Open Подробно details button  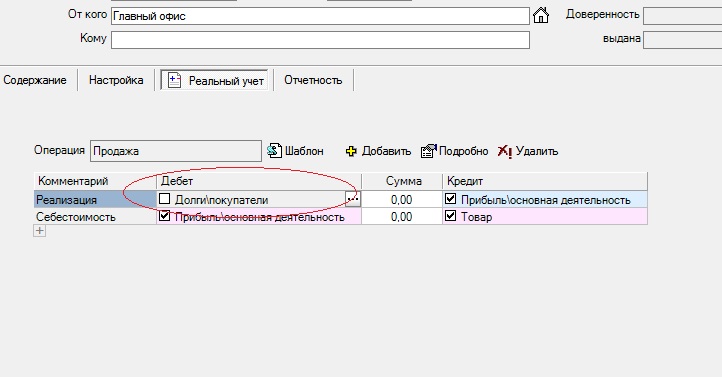click(454, 151)
